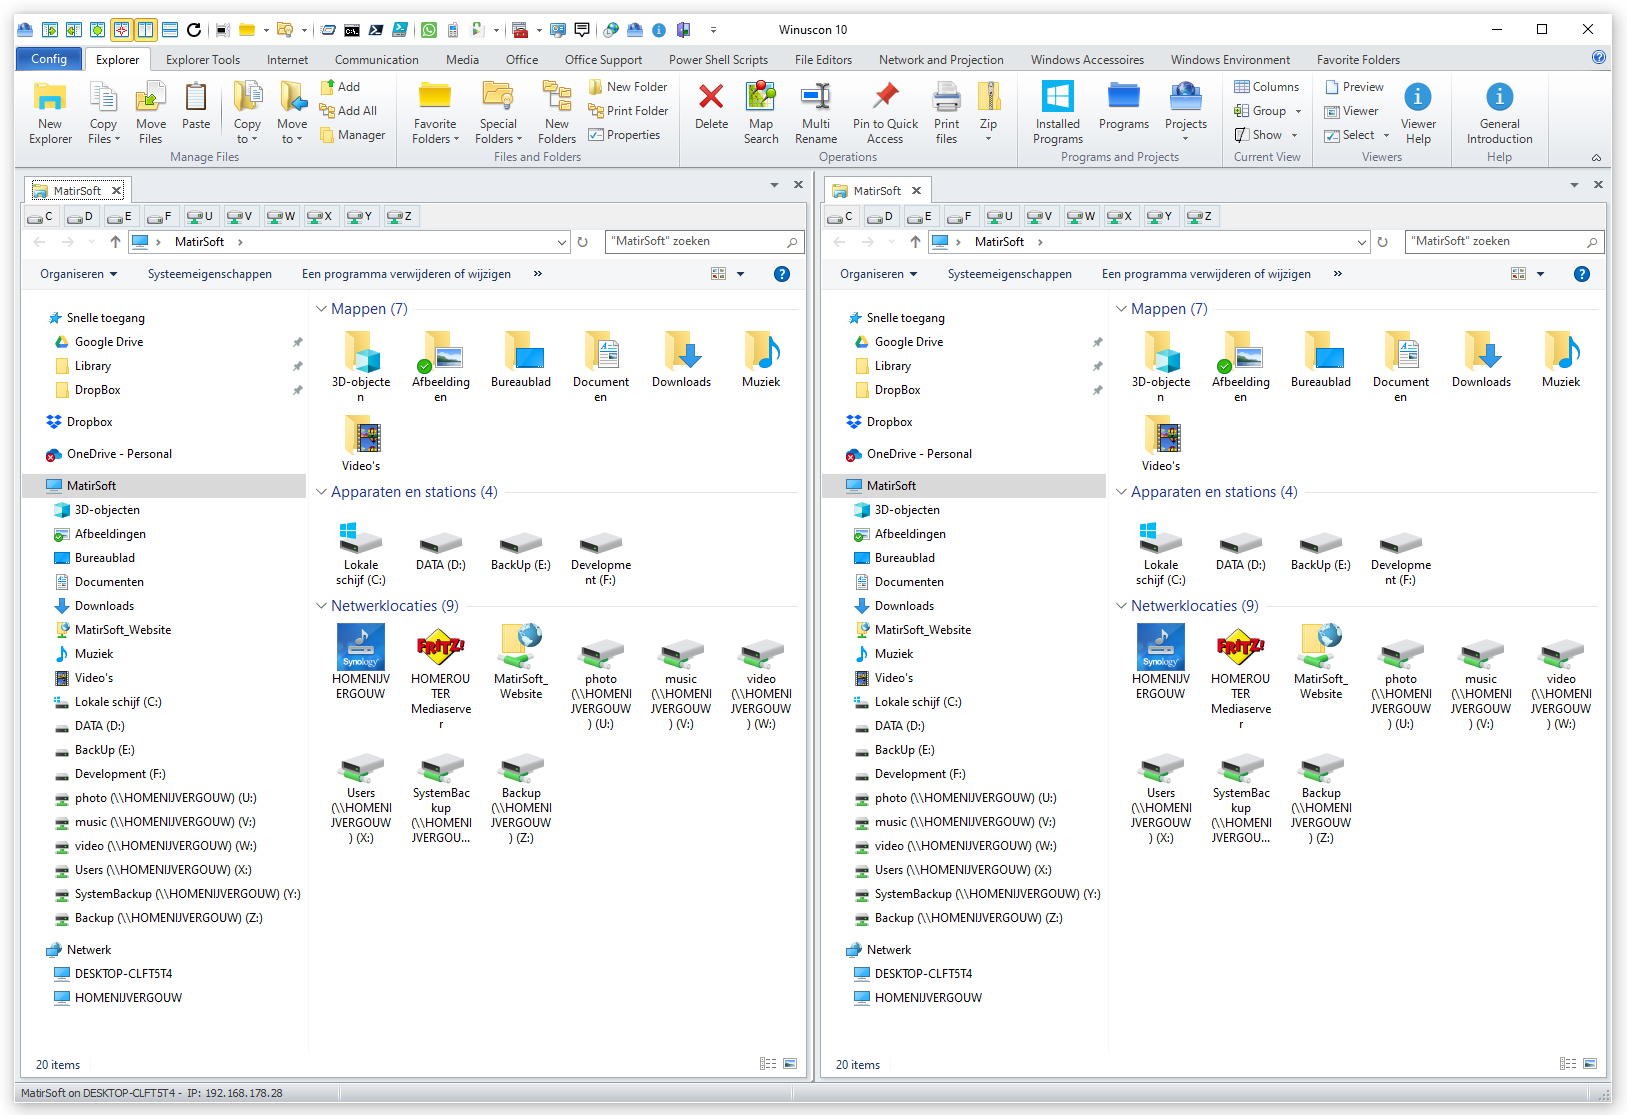Screen dimensions: 1627x1115
Task: Click the search box in left pane
Action: [x=704, y=241]
